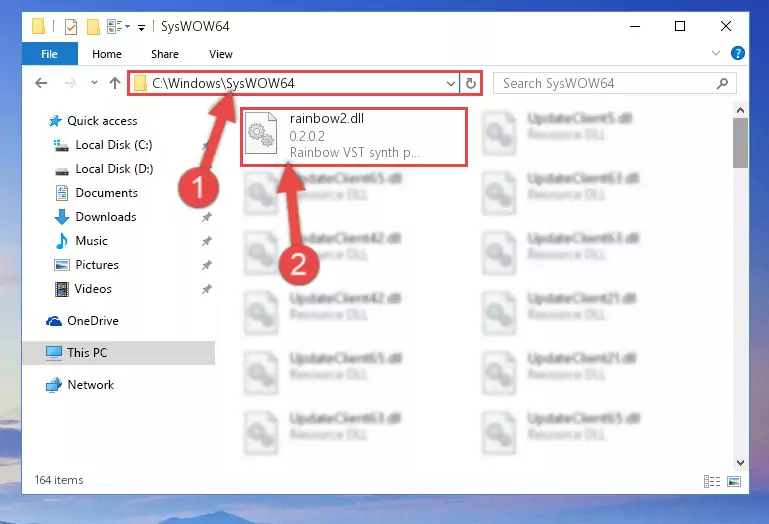Viewport: 769px width, 524px height.
Task: Click the OneDrive cloud icon
Action: point(54,321)
